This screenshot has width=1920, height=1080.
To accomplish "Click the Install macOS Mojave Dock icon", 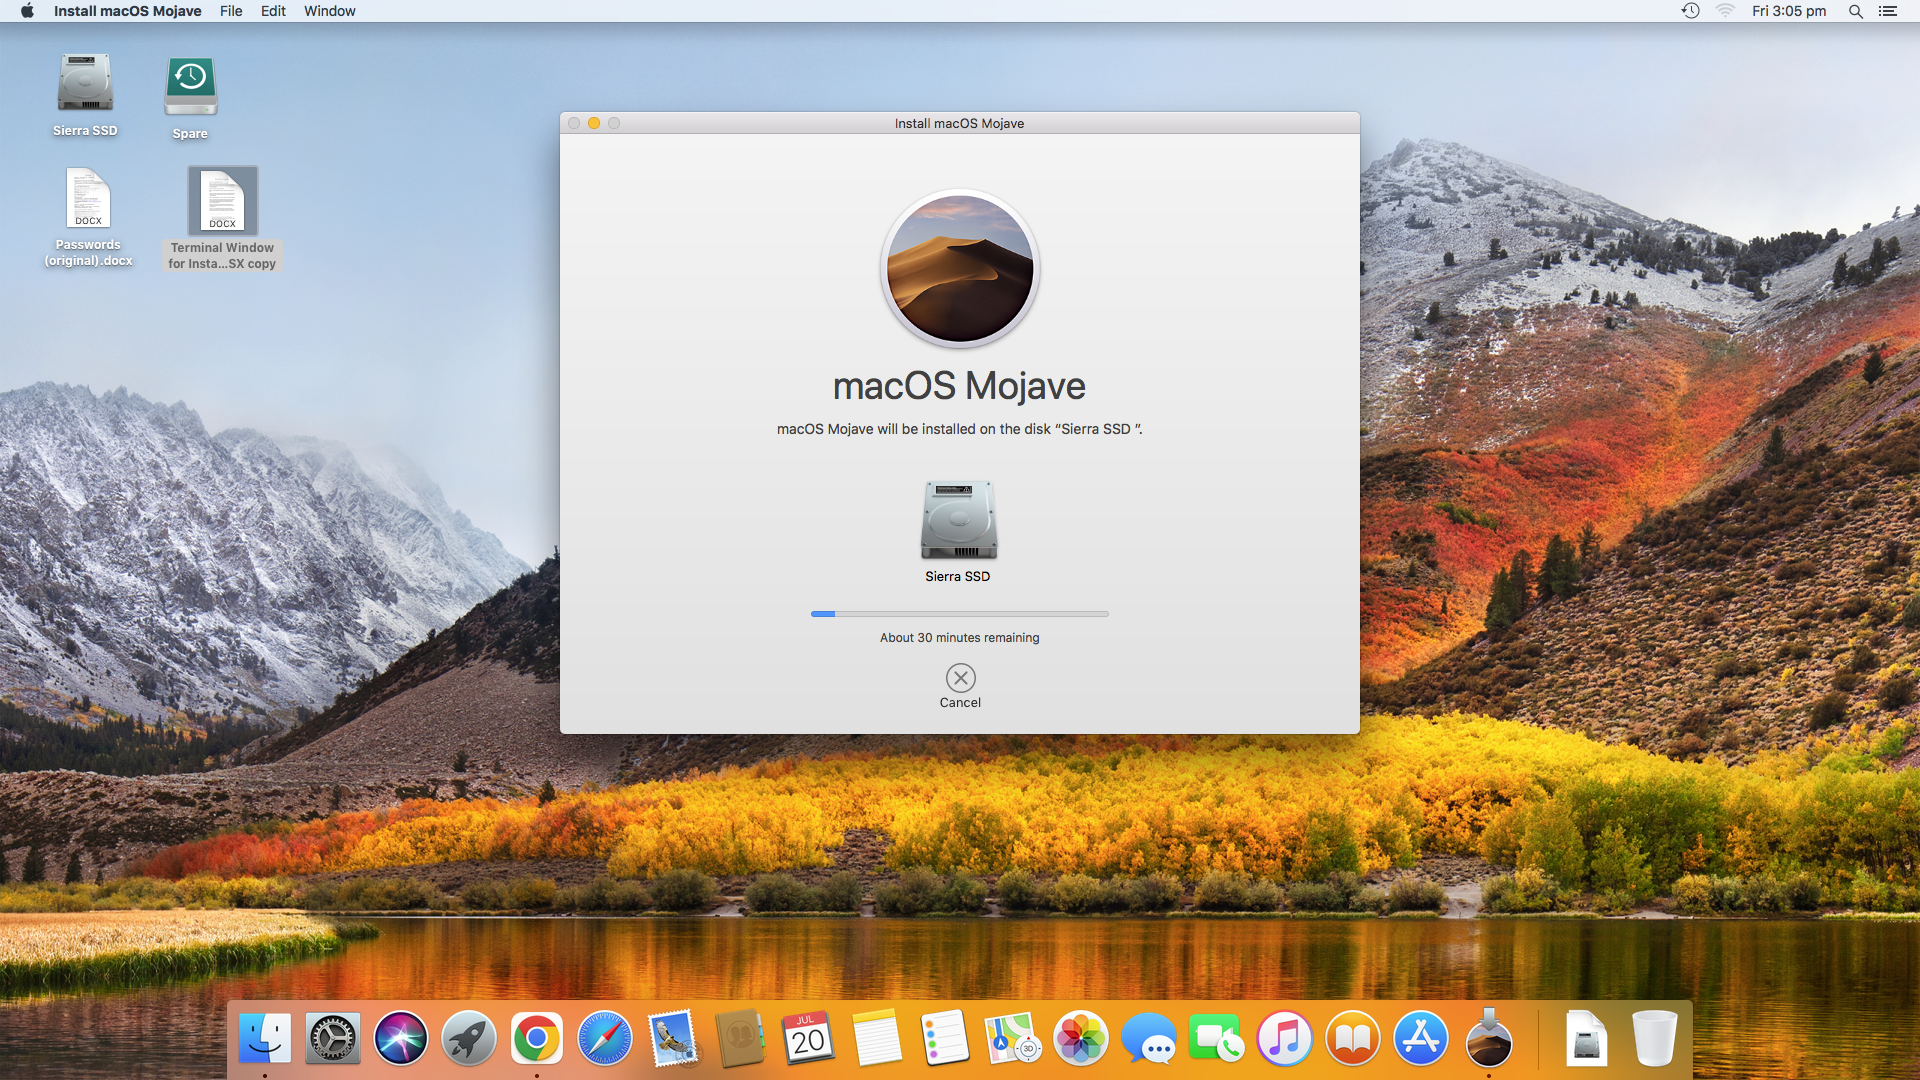I will (x=1489, y=1039).
